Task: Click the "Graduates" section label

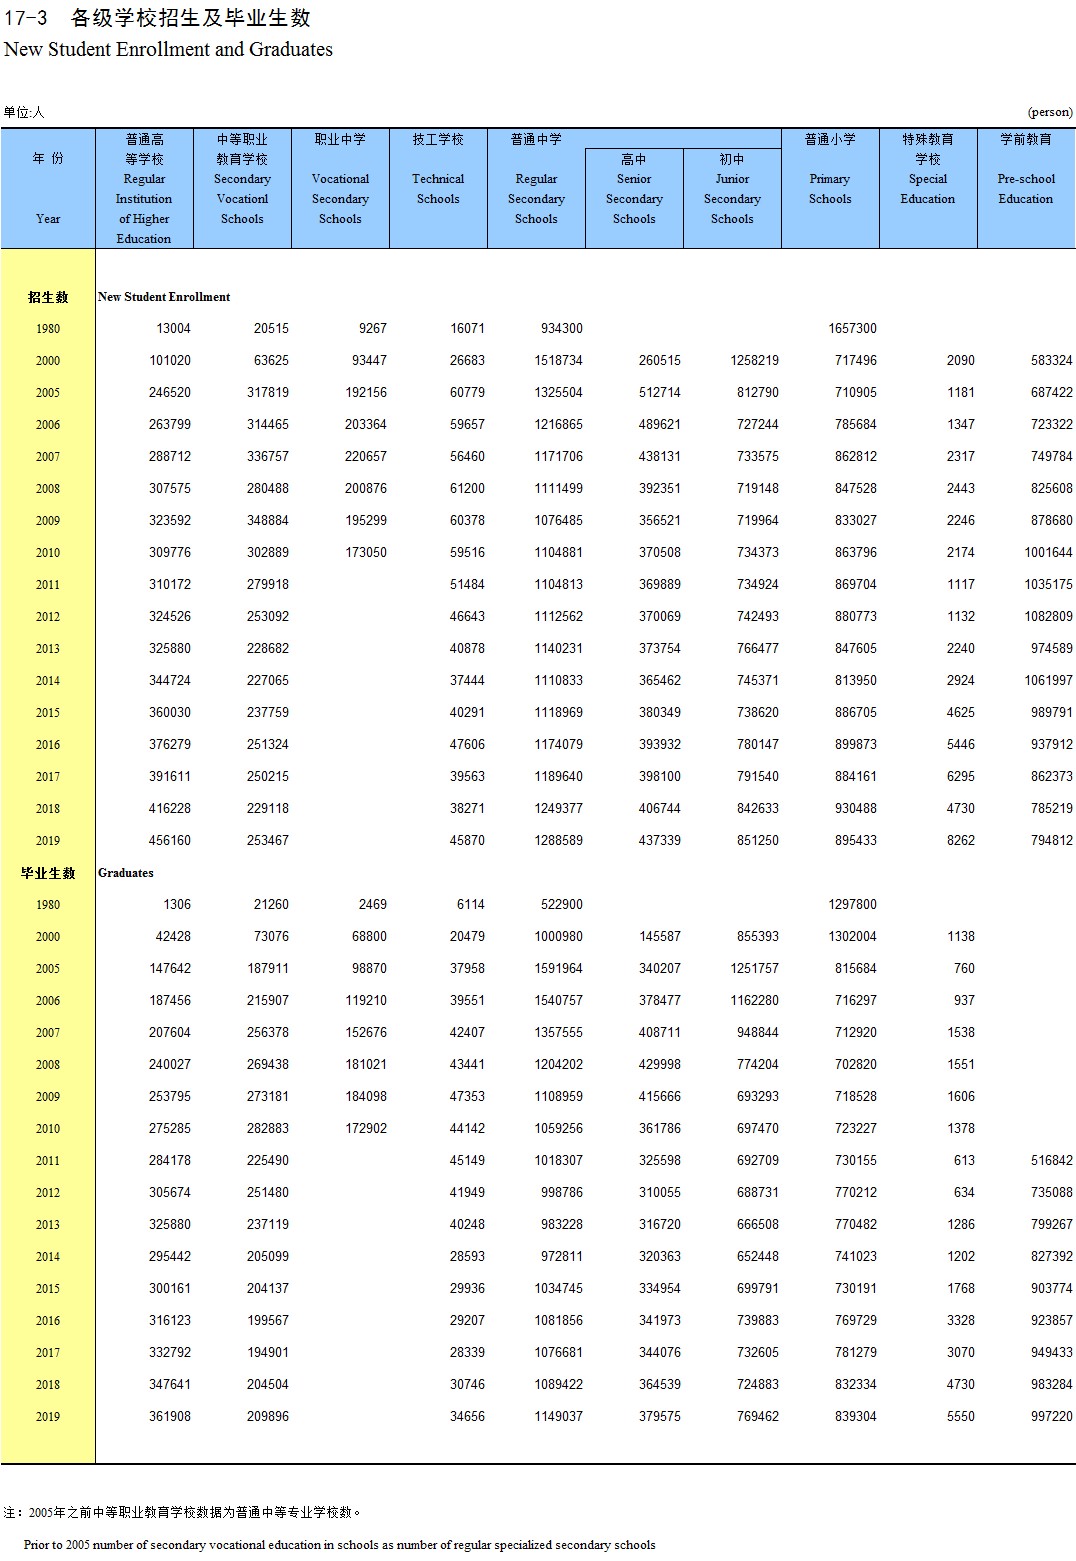Action: [126, 873]
